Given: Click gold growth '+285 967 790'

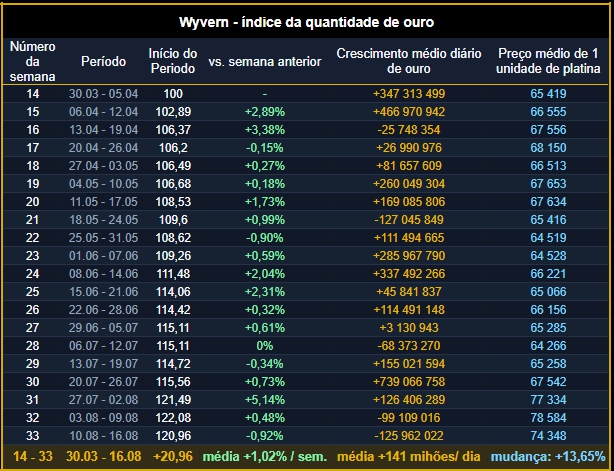Looking at the screenshot, I should coord(409,256).
